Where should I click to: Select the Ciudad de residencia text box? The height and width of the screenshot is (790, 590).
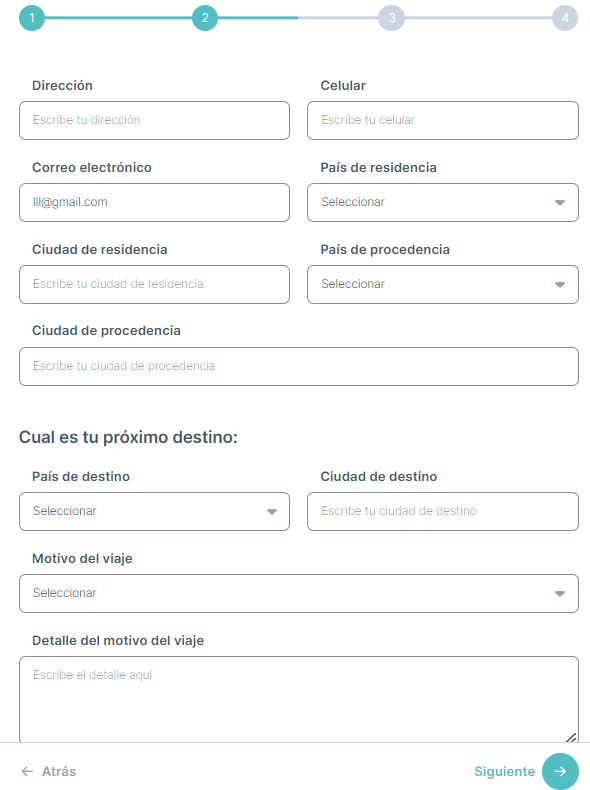click(154, 285)
